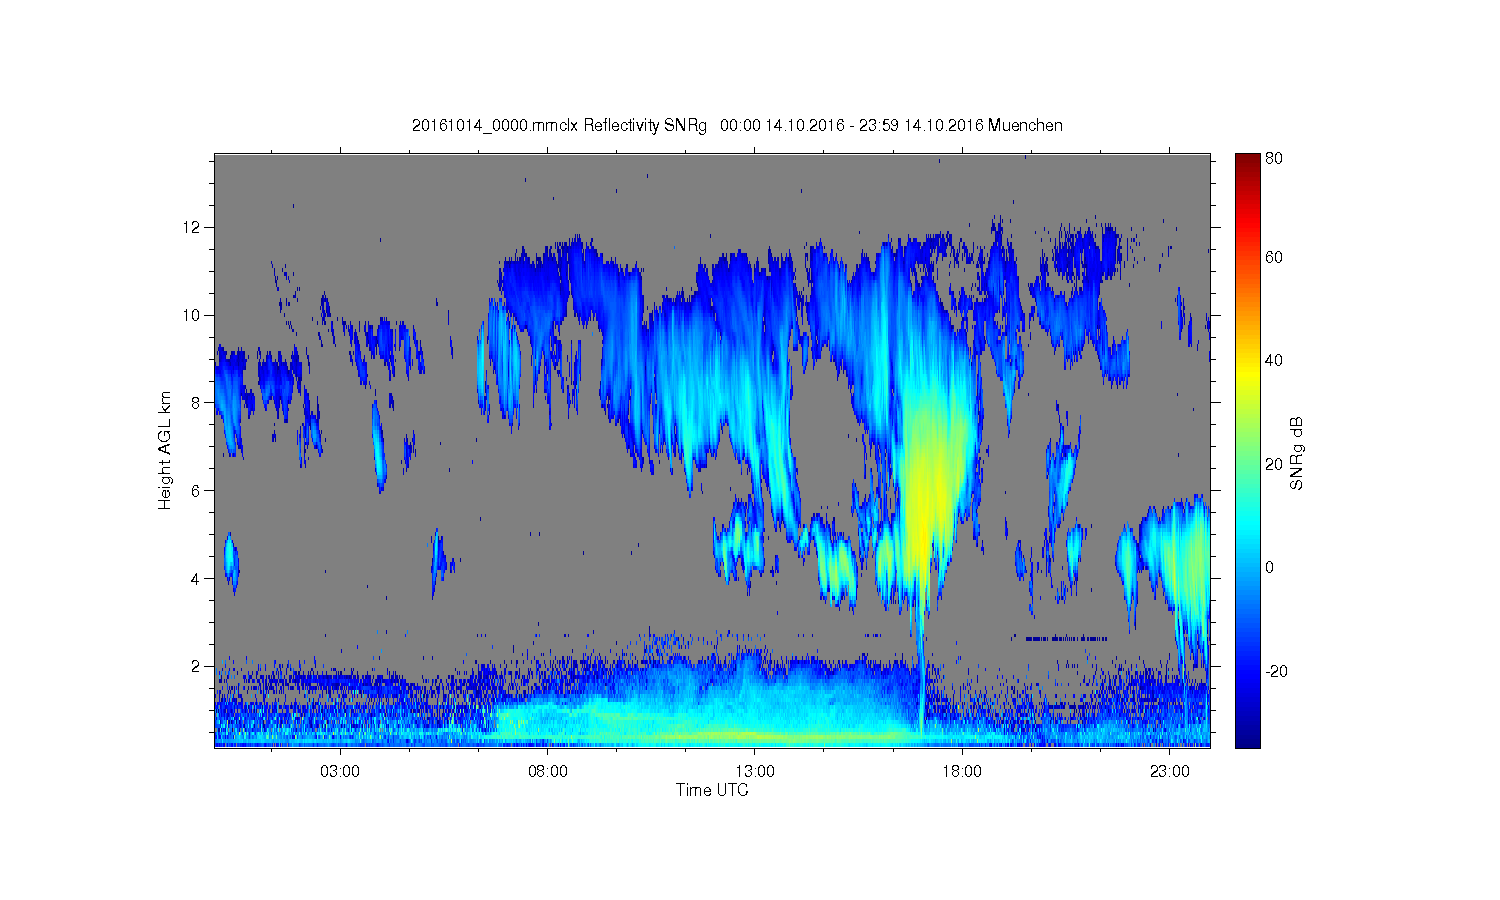The width and height of the screenshot is (1500, 900).
Task: Click the 'Time UTC' x-axis label
Action: 712,790
